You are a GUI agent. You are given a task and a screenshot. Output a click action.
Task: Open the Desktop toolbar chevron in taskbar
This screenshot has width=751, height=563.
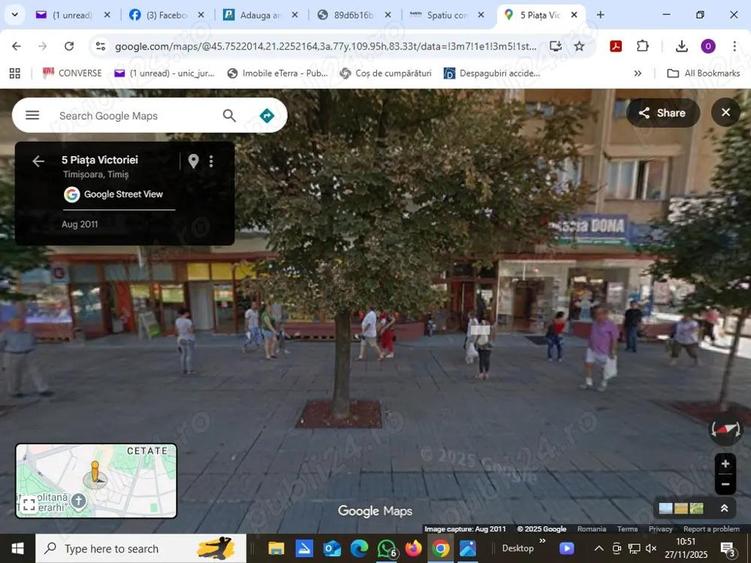click(543, 541)
